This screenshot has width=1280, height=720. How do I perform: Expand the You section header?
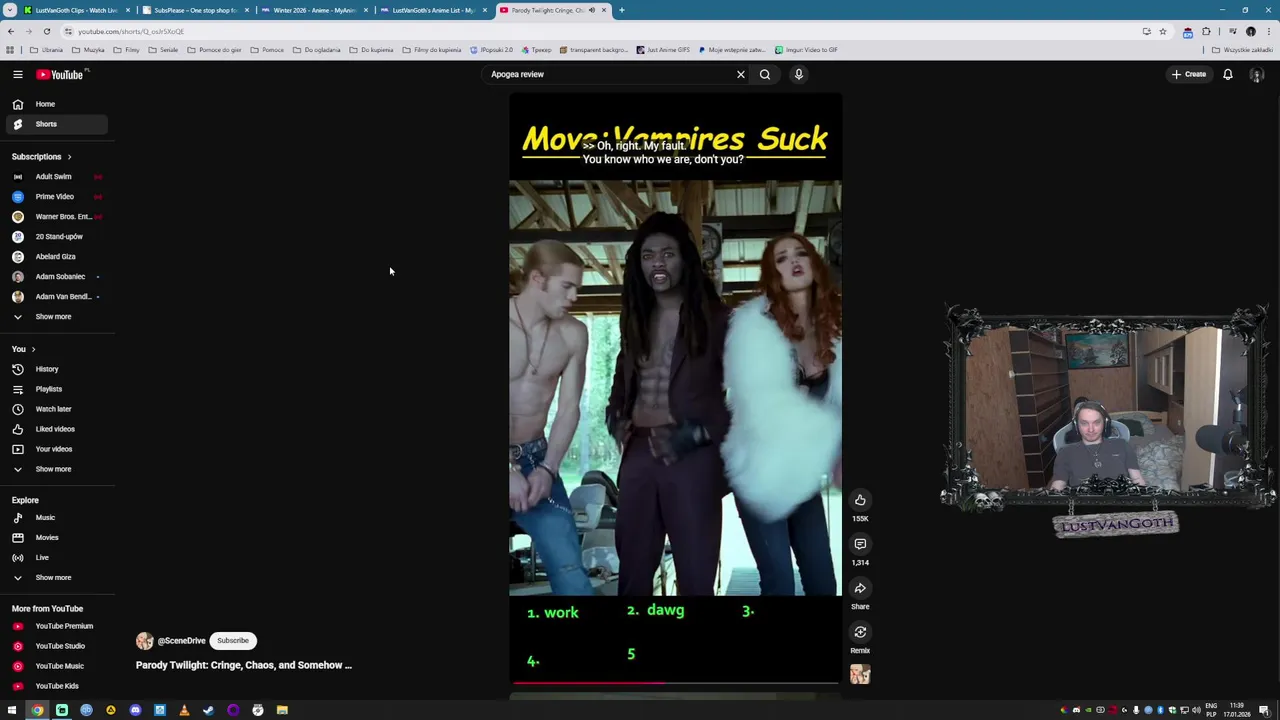pyautogui.click(x=24, y=349)
